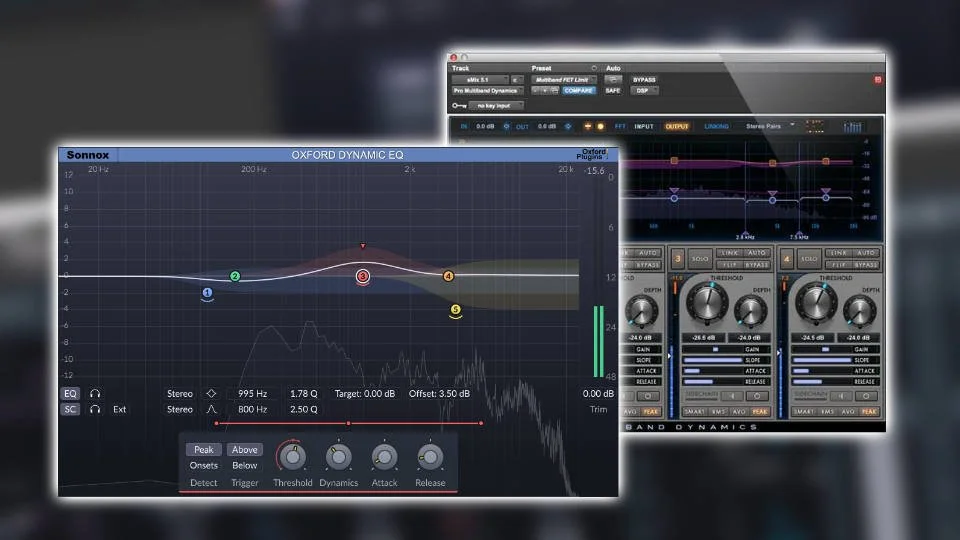The image size is (960, 540).
Task: Open the Stereo Pairs dropdown
Action: (770, 126)
